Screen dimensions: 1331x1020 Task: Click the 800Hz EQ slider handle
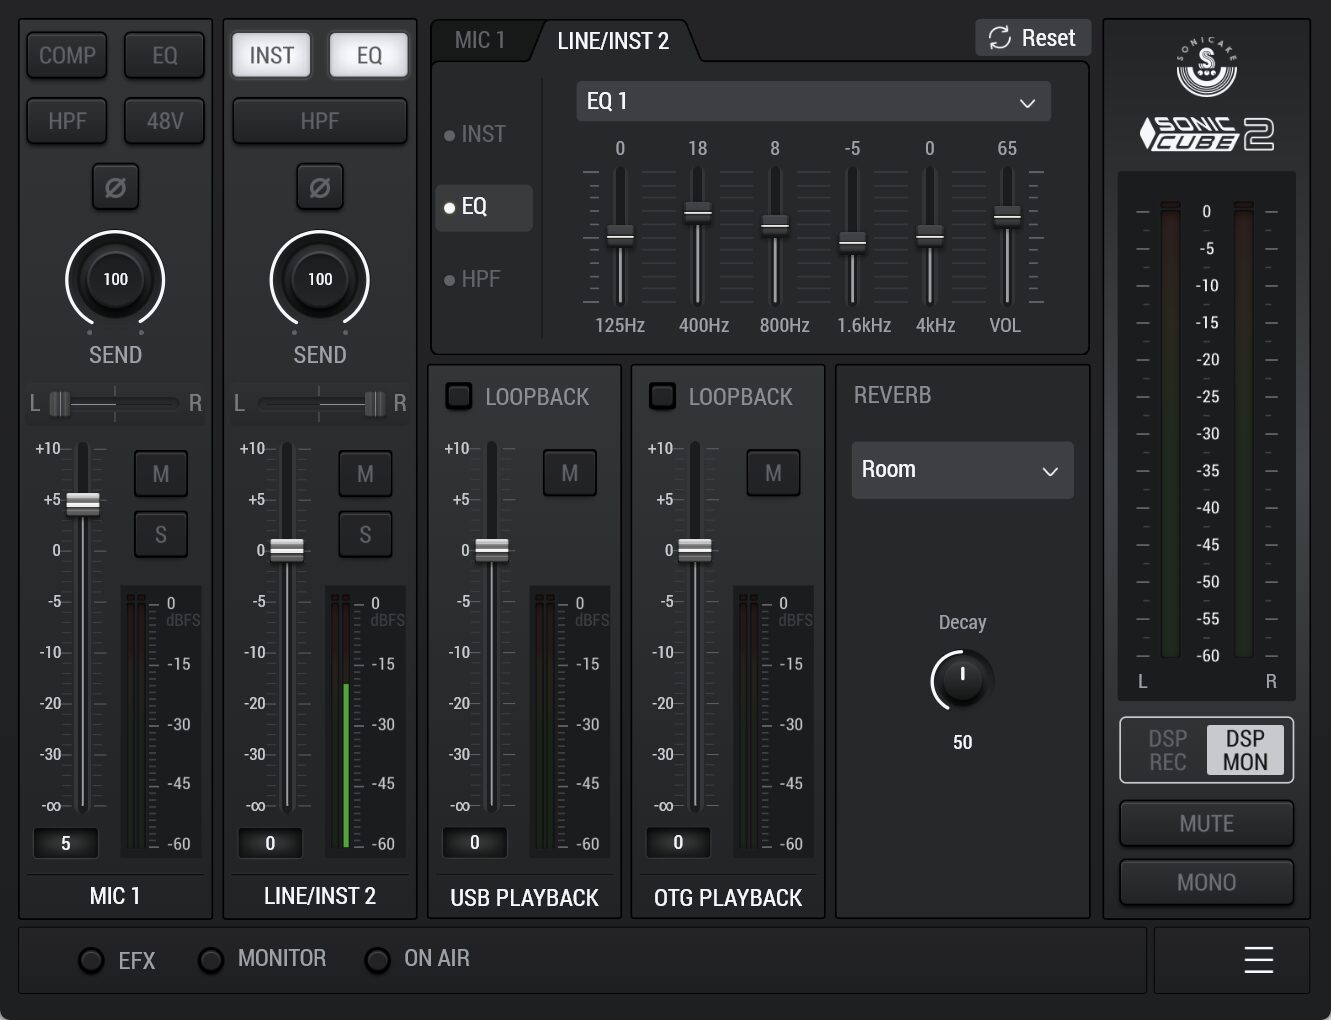pos(775,225)
